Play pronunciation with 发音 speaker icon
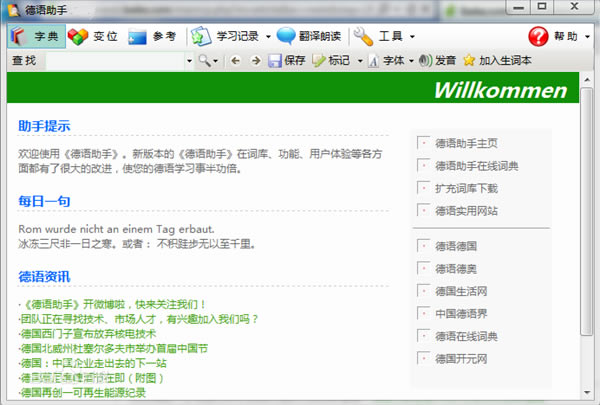The image size is (600, 405). coord(425,60)
